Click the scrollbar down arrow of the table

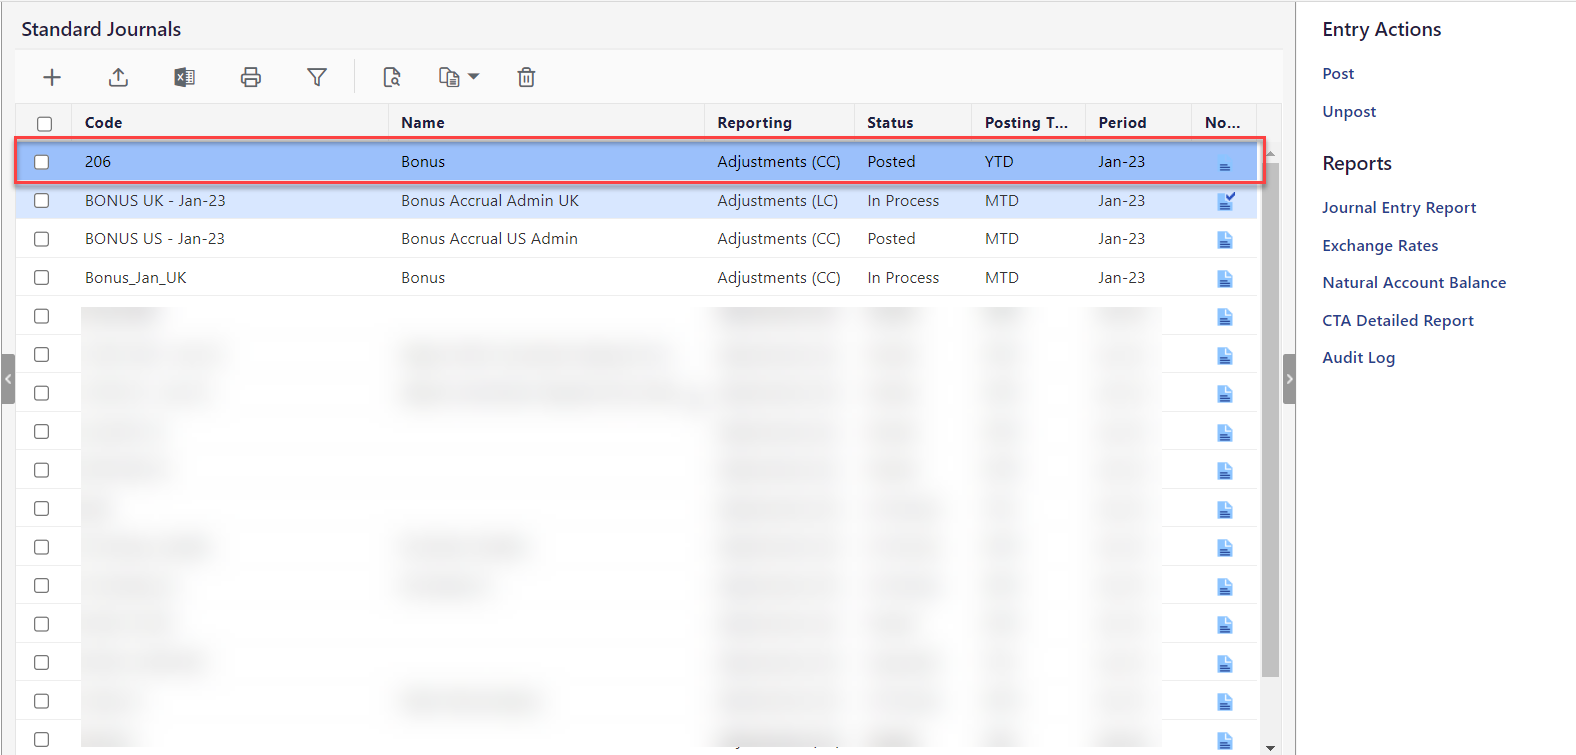click(1270, 747)
